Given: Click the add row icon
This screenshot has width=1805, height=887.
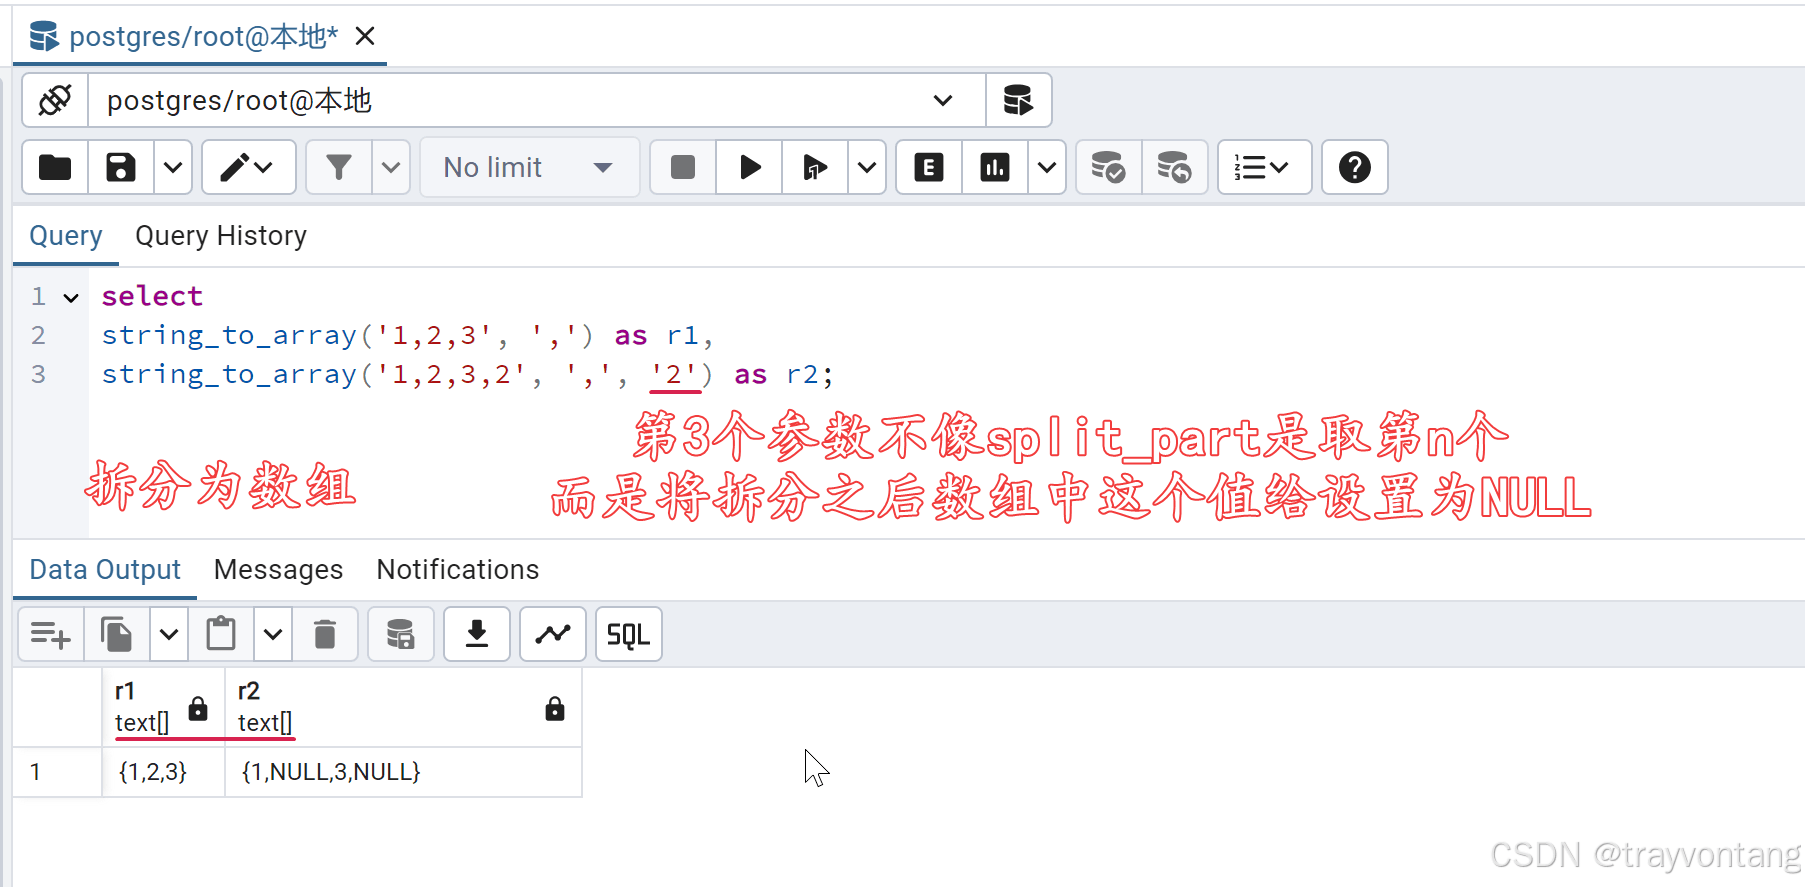Looking at the screenshot, I should tap(51, 634).
